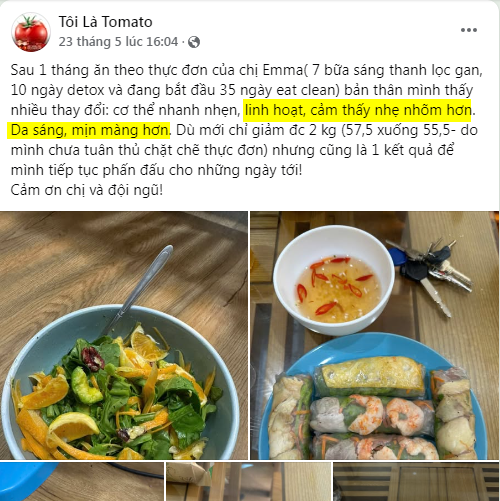
Task: Click highlighted phrase Da sáng, mịn màng hơn
Action: coord(89,130)
